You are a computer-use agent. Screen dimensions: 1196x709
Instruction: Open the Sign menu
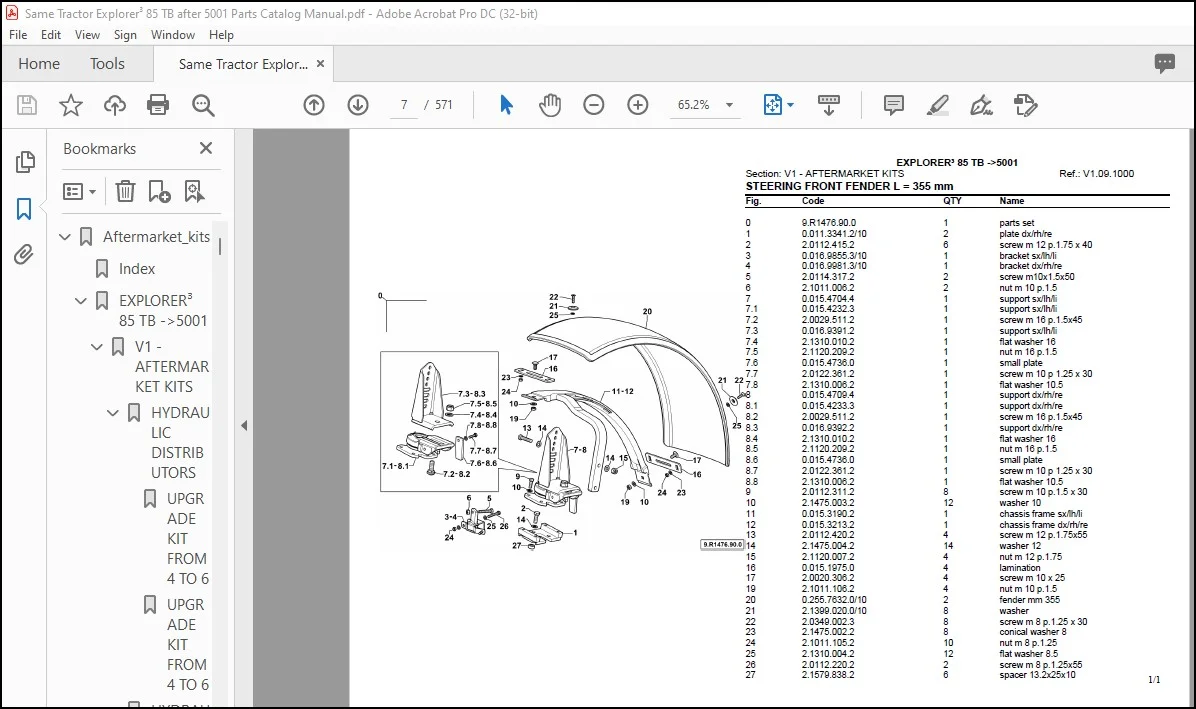[125, 35]
